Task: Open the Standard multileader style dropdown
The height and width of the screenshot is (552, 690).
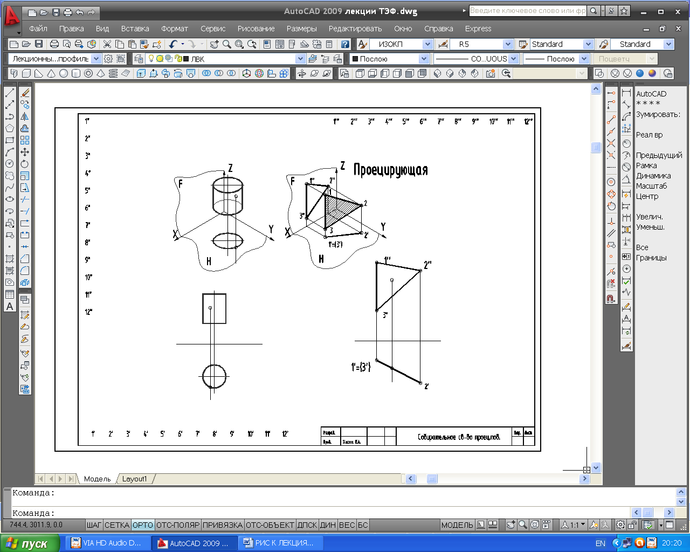Action: tap(668, 44)
